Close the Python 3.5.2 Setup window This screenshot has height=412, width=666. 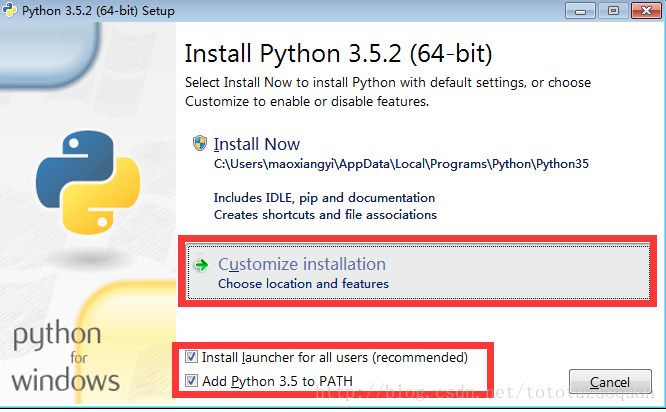coord(646,10)
